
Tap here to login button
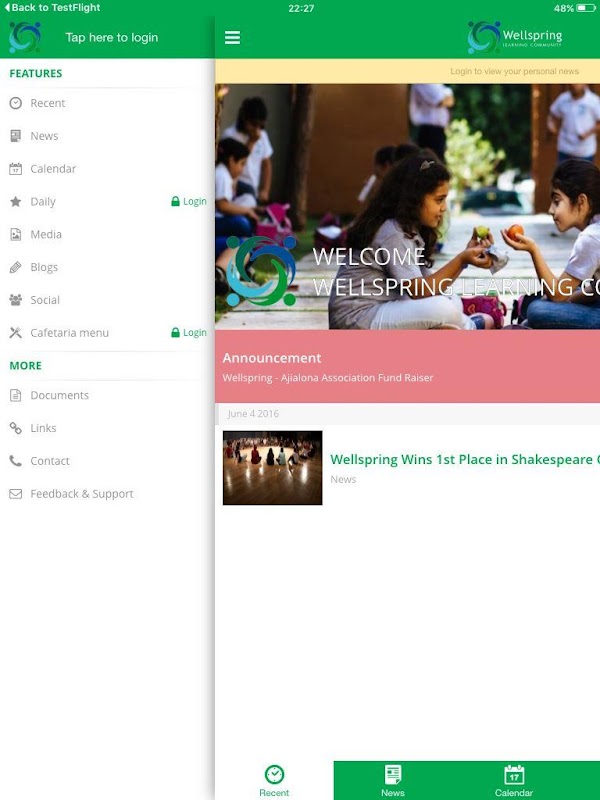[112, 38]
